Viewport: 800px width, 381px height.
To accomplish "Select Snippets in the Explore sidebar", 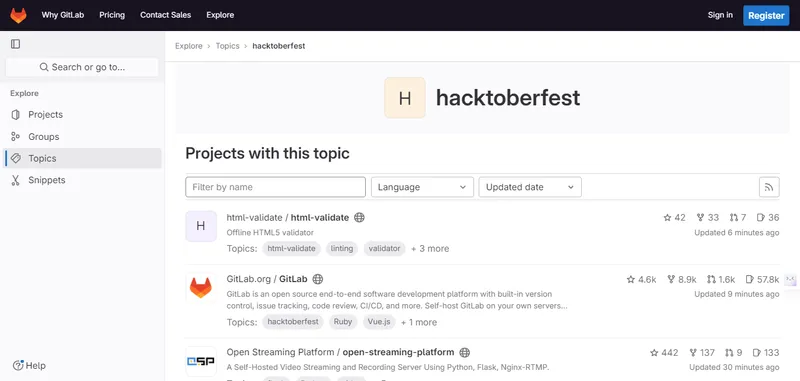I will pyautogui.click(x=82, y=180).
